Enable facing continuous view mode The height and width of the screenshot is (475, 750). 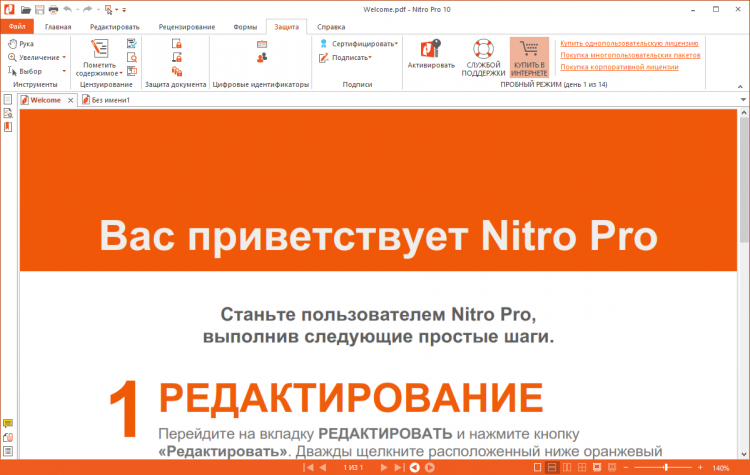coord(582,467)
